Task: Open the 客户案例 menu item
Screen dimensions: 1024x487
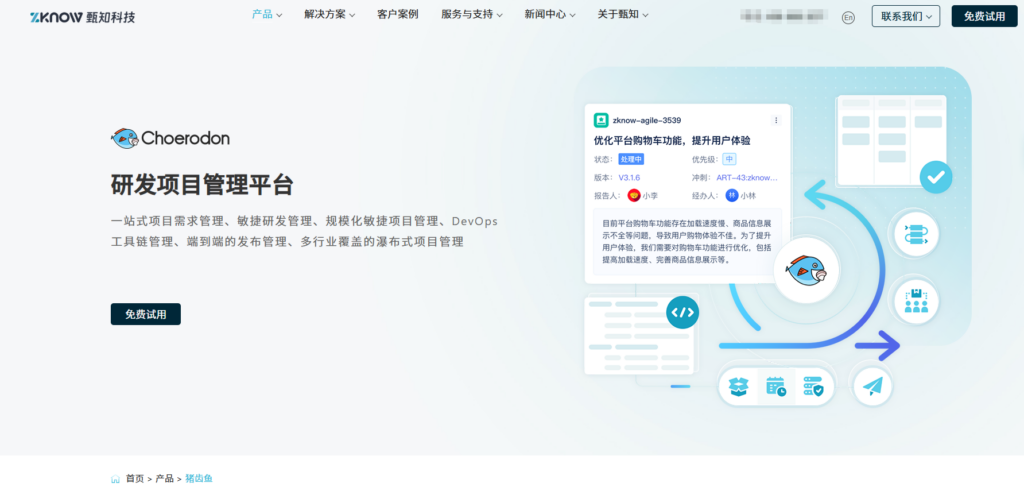Action: [398, 15]
